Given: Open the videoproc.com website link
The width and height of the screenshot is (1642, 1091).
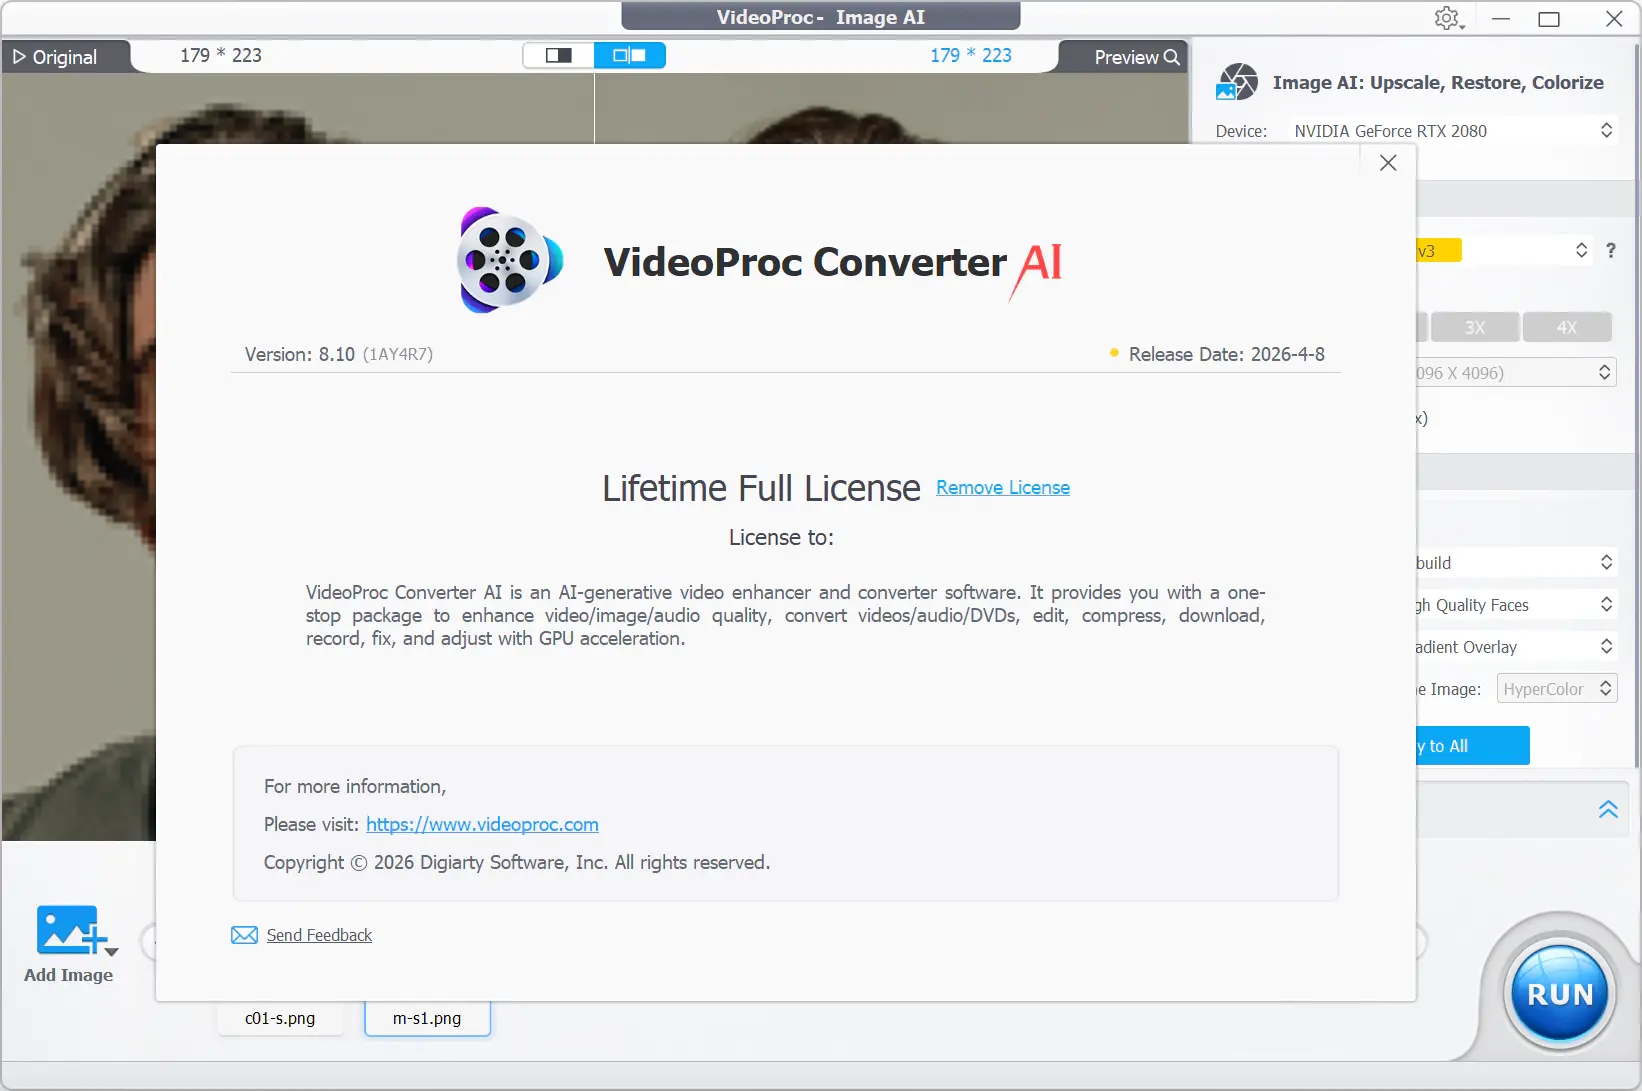Looking at the screenshot, I should tap(482, 825).
